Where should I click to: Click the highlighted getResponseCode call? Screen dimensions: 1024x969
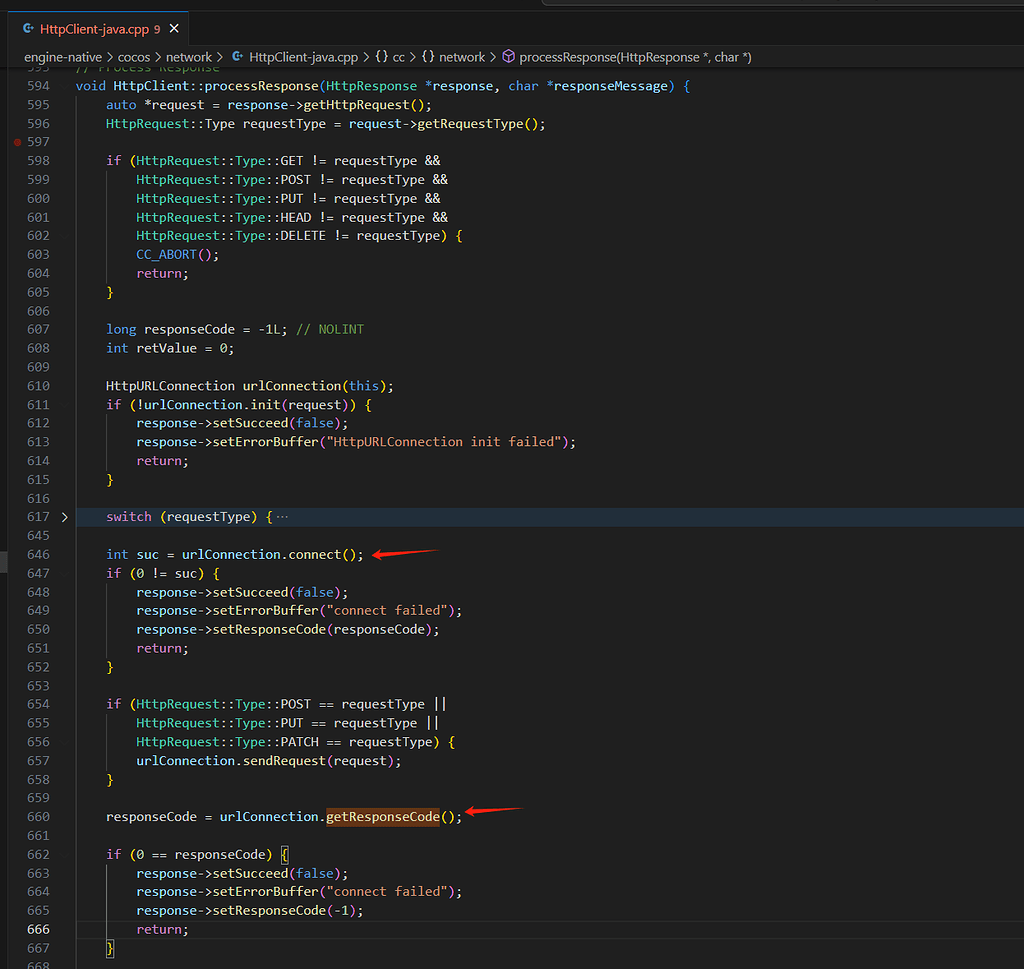click(x=383, y=817)
